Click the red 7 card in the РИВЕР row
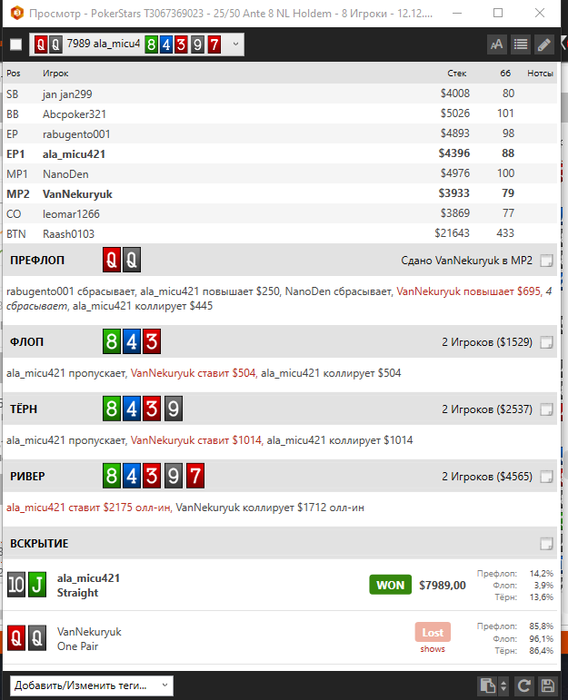 [195, 476]
